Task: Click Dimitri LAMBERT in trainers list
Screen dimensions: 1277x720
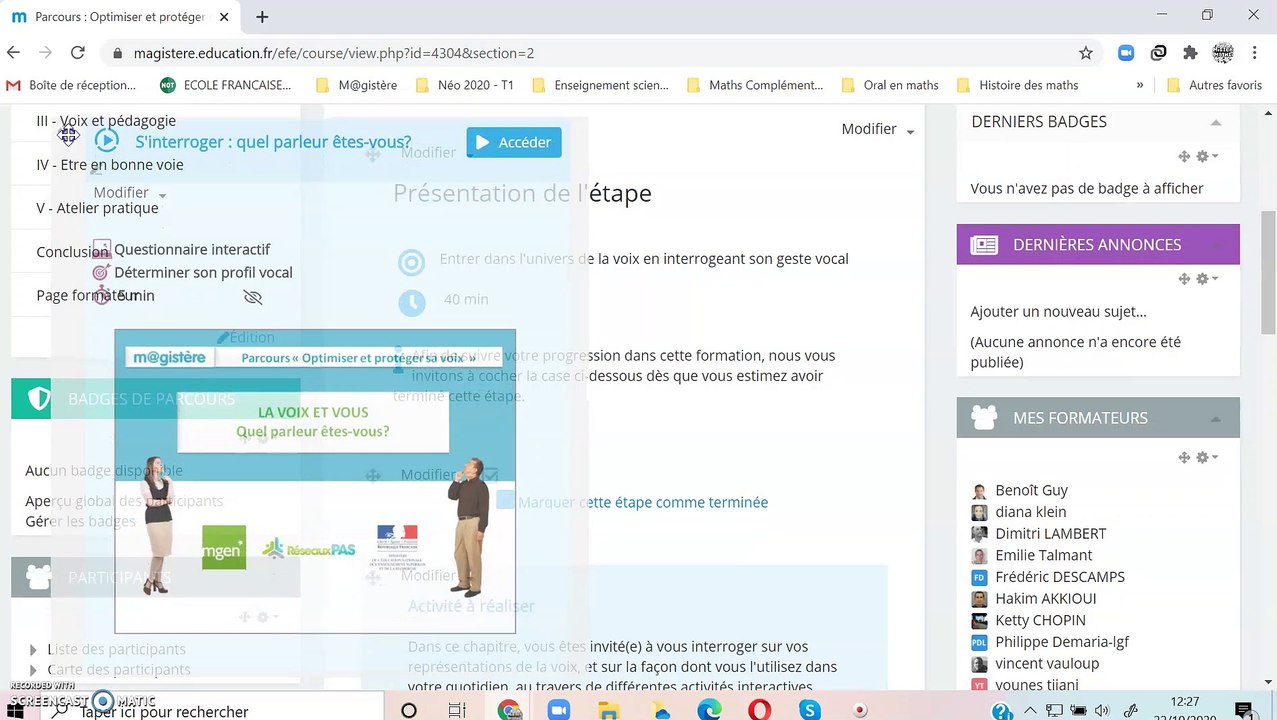Action: pos(1050,534)
